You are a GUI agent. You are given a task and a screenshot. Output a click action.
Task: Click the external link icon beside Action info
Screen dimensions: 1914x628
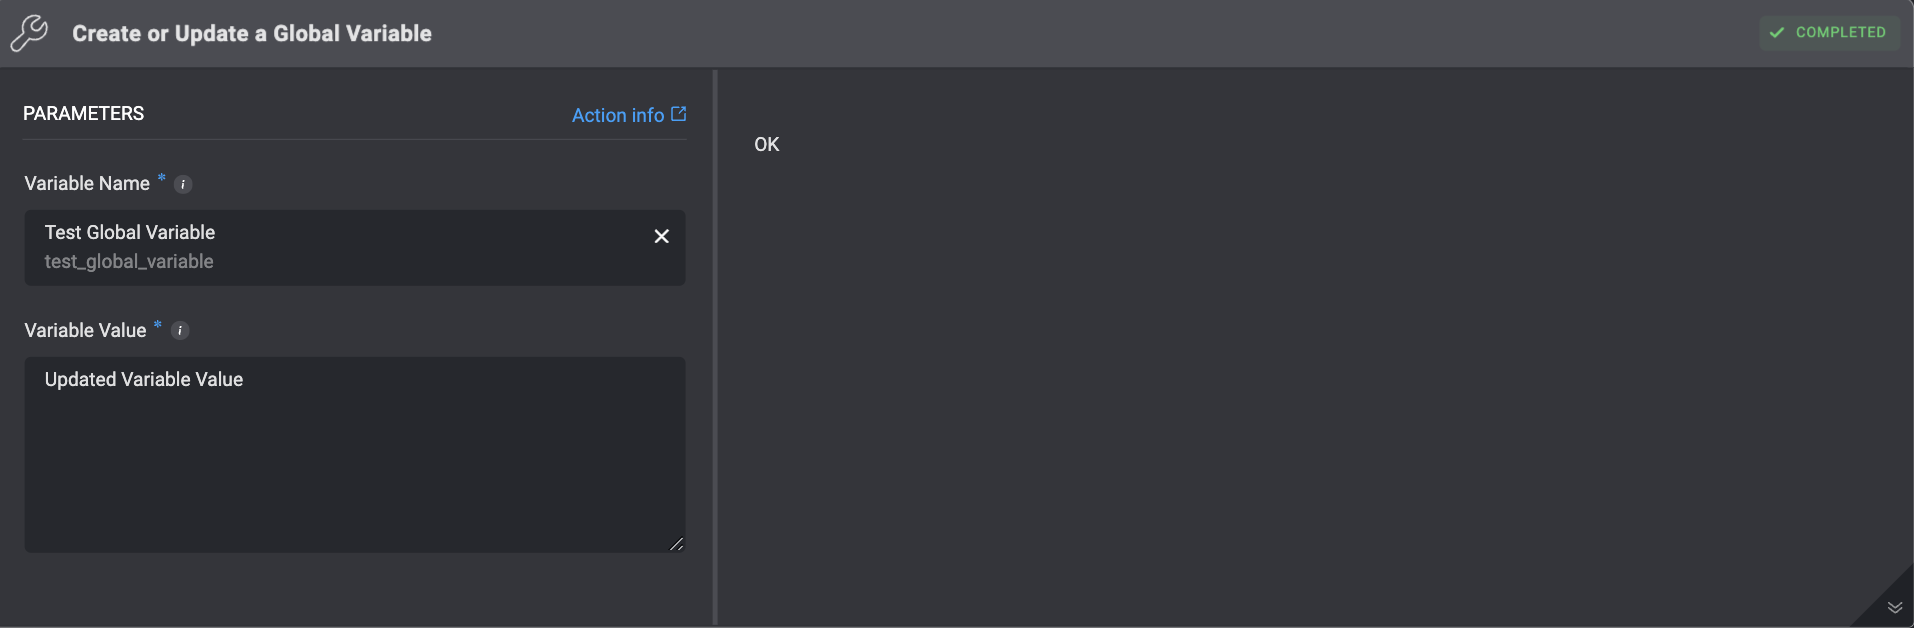click(x=679, y=114)
